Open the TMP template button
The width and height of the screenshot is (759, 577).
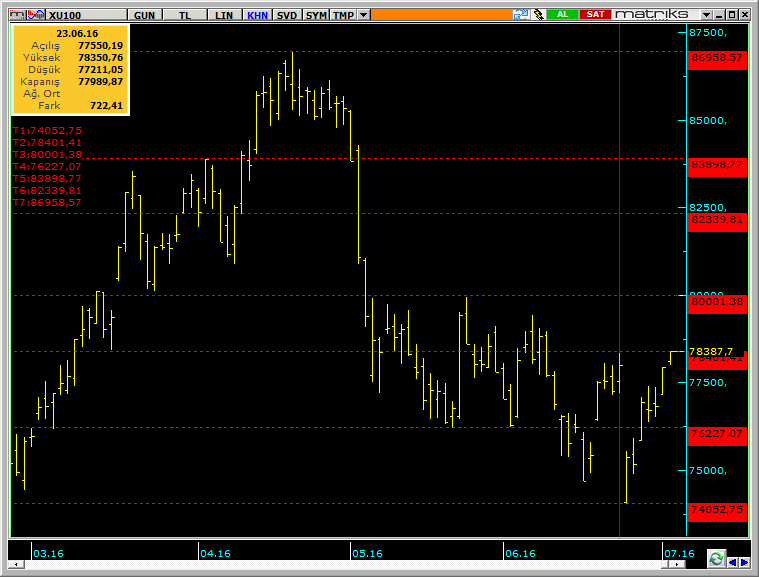pyautogui.click(x=343, y=15)
